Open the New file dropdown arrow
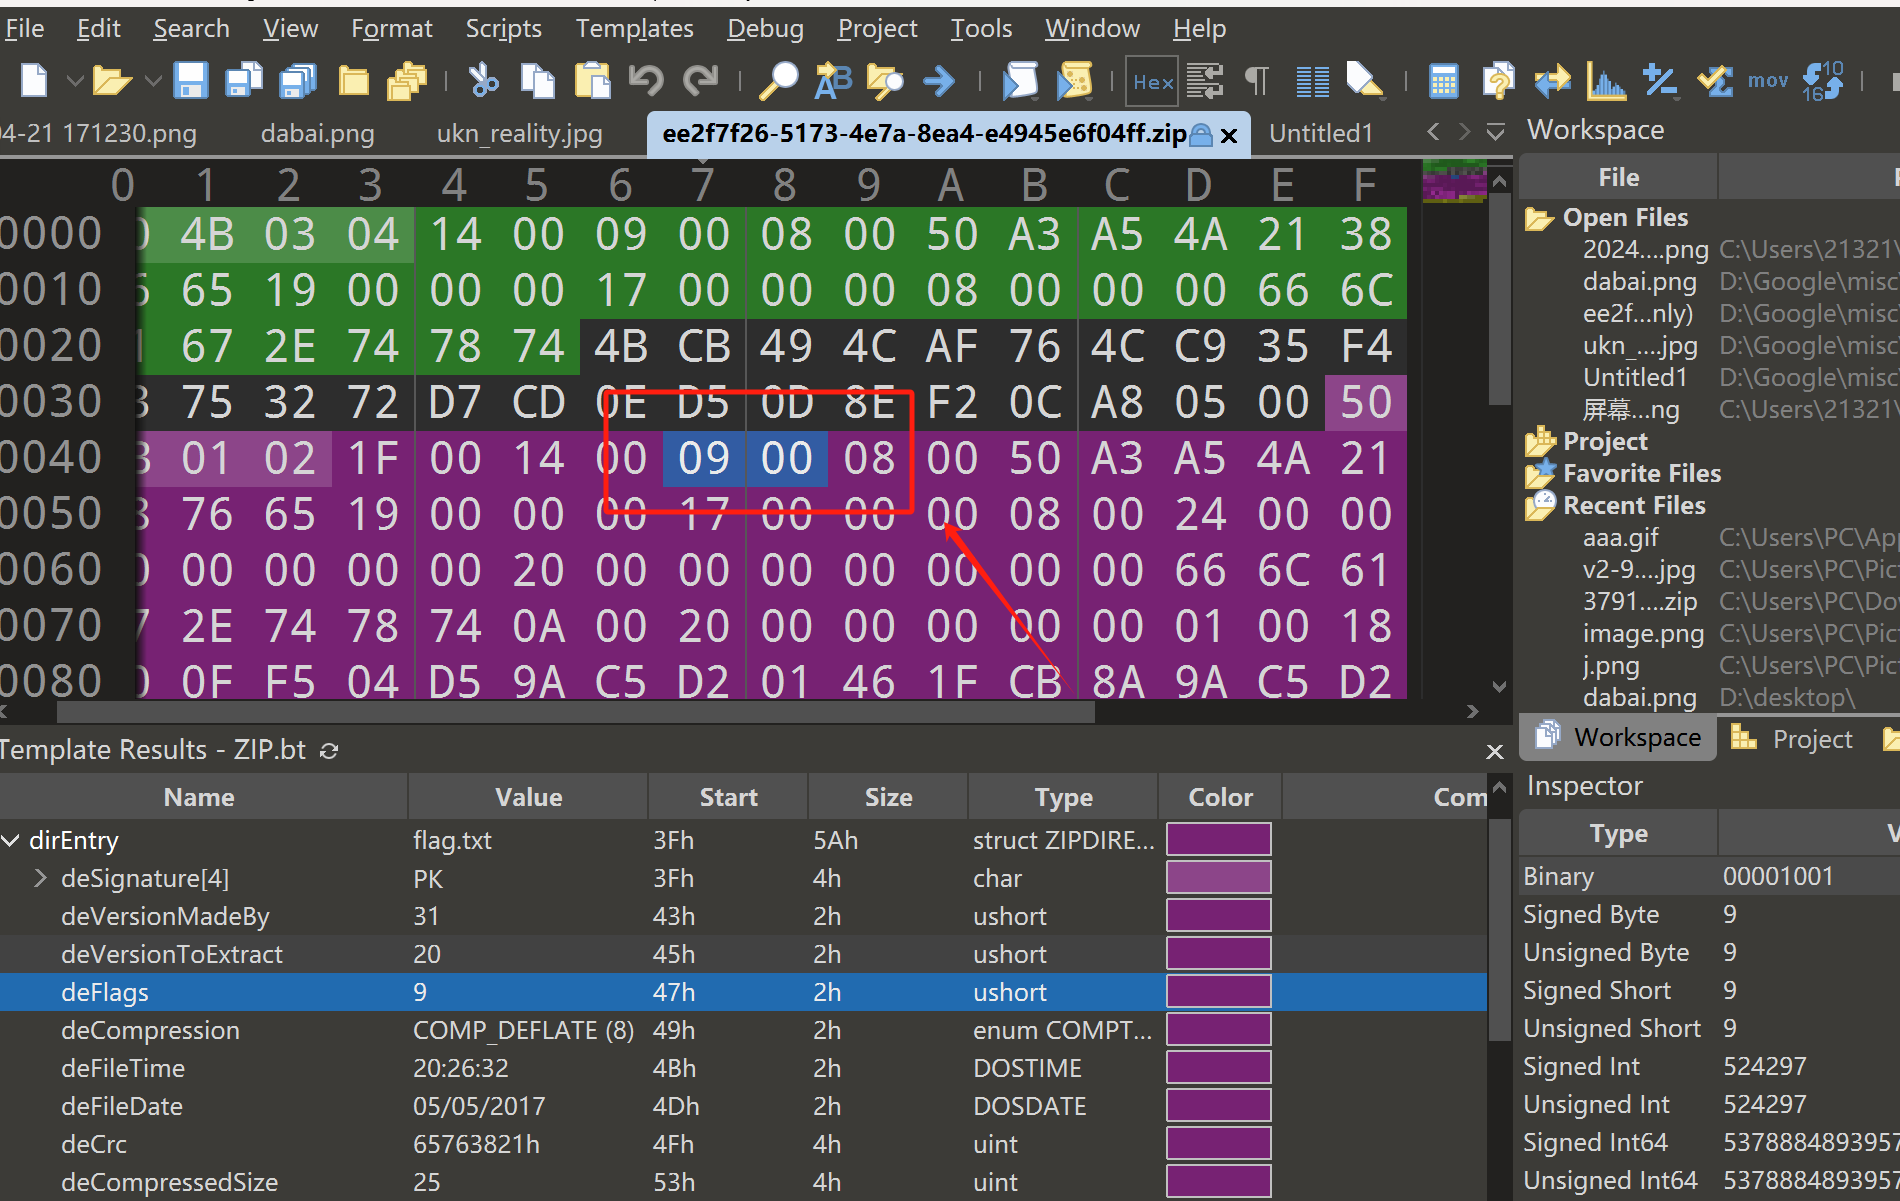This screenshot has height=1201, width=1900. click(74, 81)
